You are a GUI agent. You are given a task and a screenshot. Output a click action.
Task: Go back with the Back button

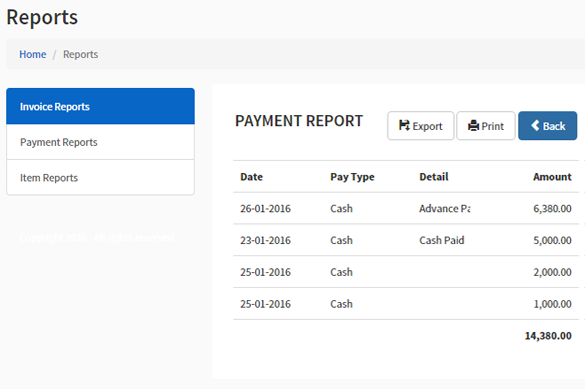547,126
